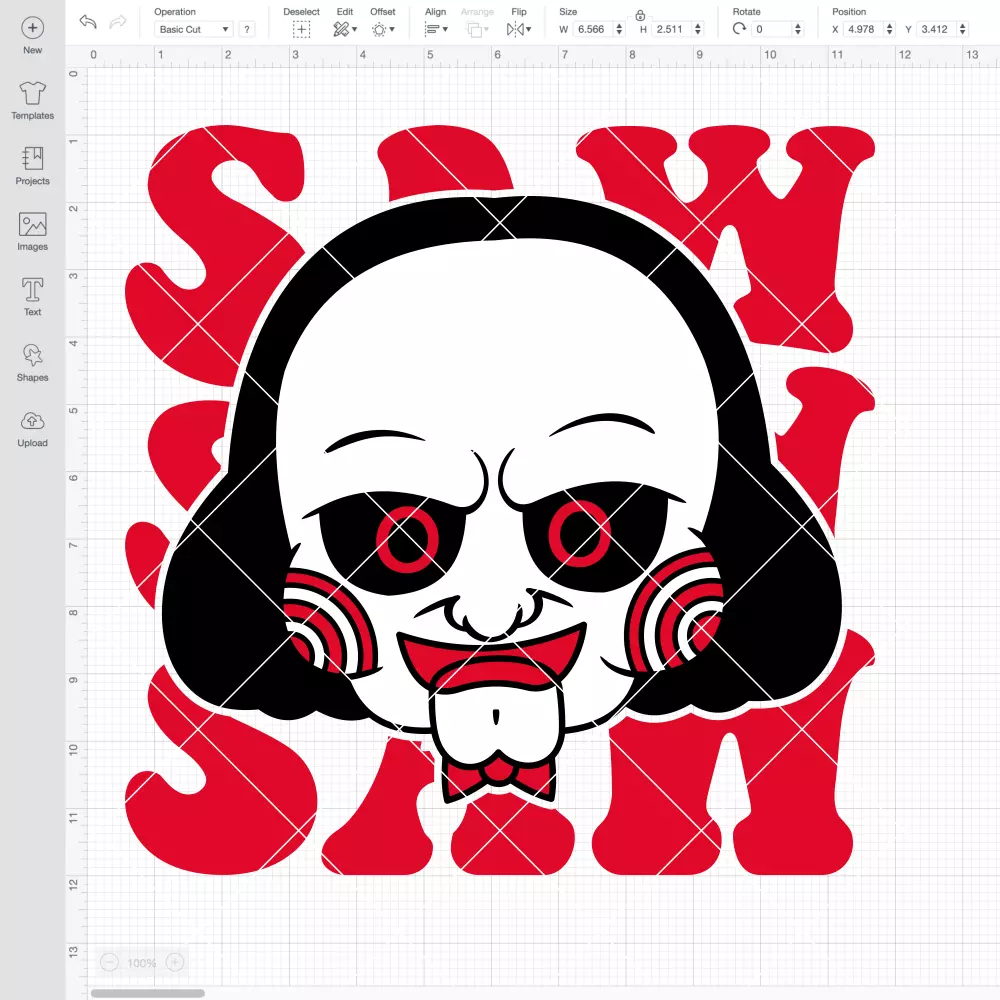Zoom in with the plus button
1000x1000 pixels.
175,962
